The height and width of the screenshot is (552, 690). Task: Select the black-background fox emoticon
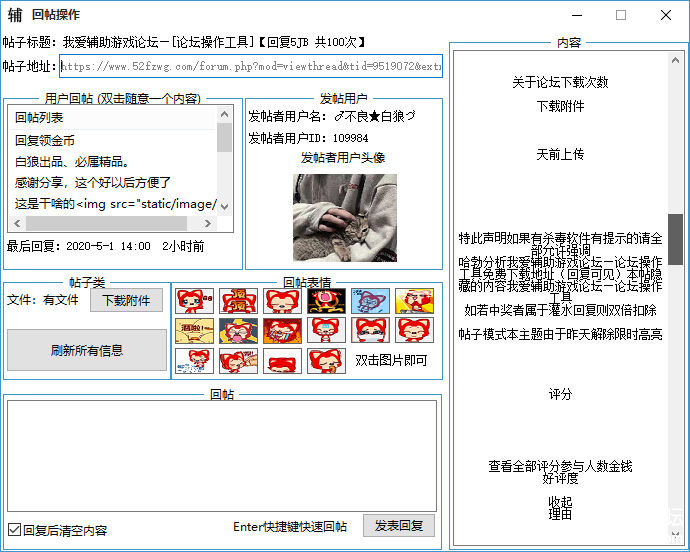click(326, 301)
